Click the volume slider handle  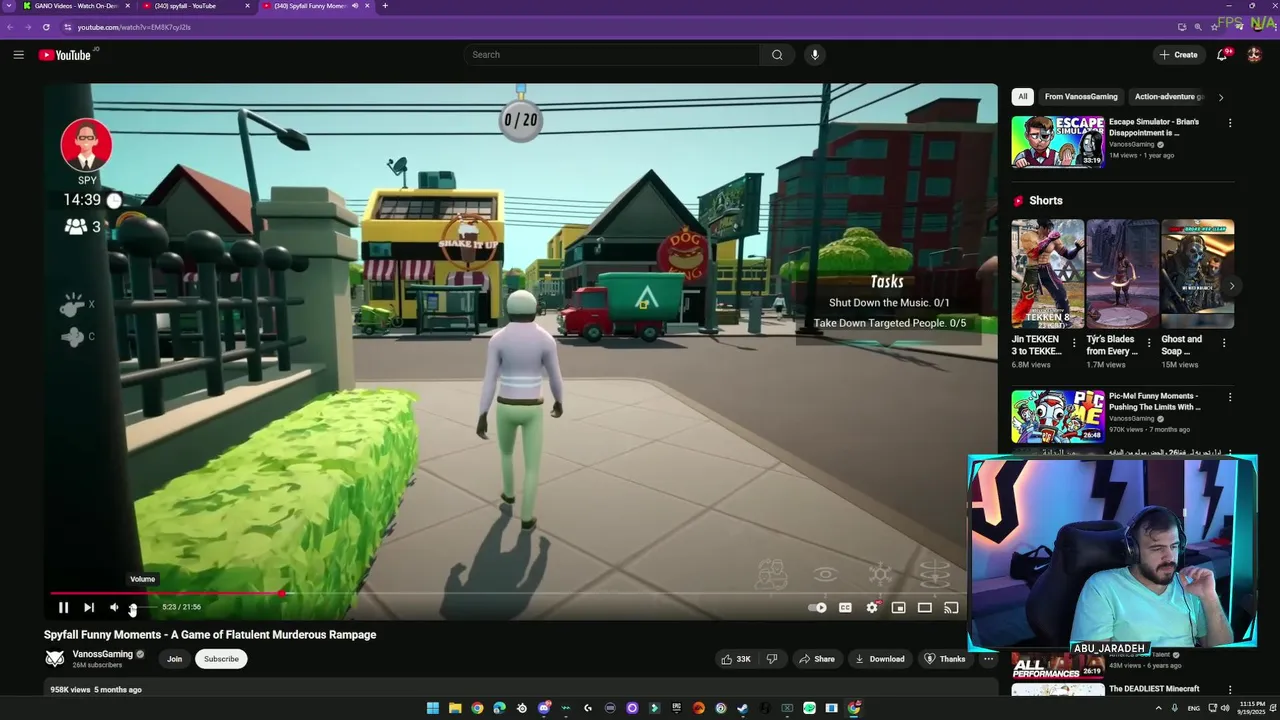pyautogui.click(x=132, y=608)
